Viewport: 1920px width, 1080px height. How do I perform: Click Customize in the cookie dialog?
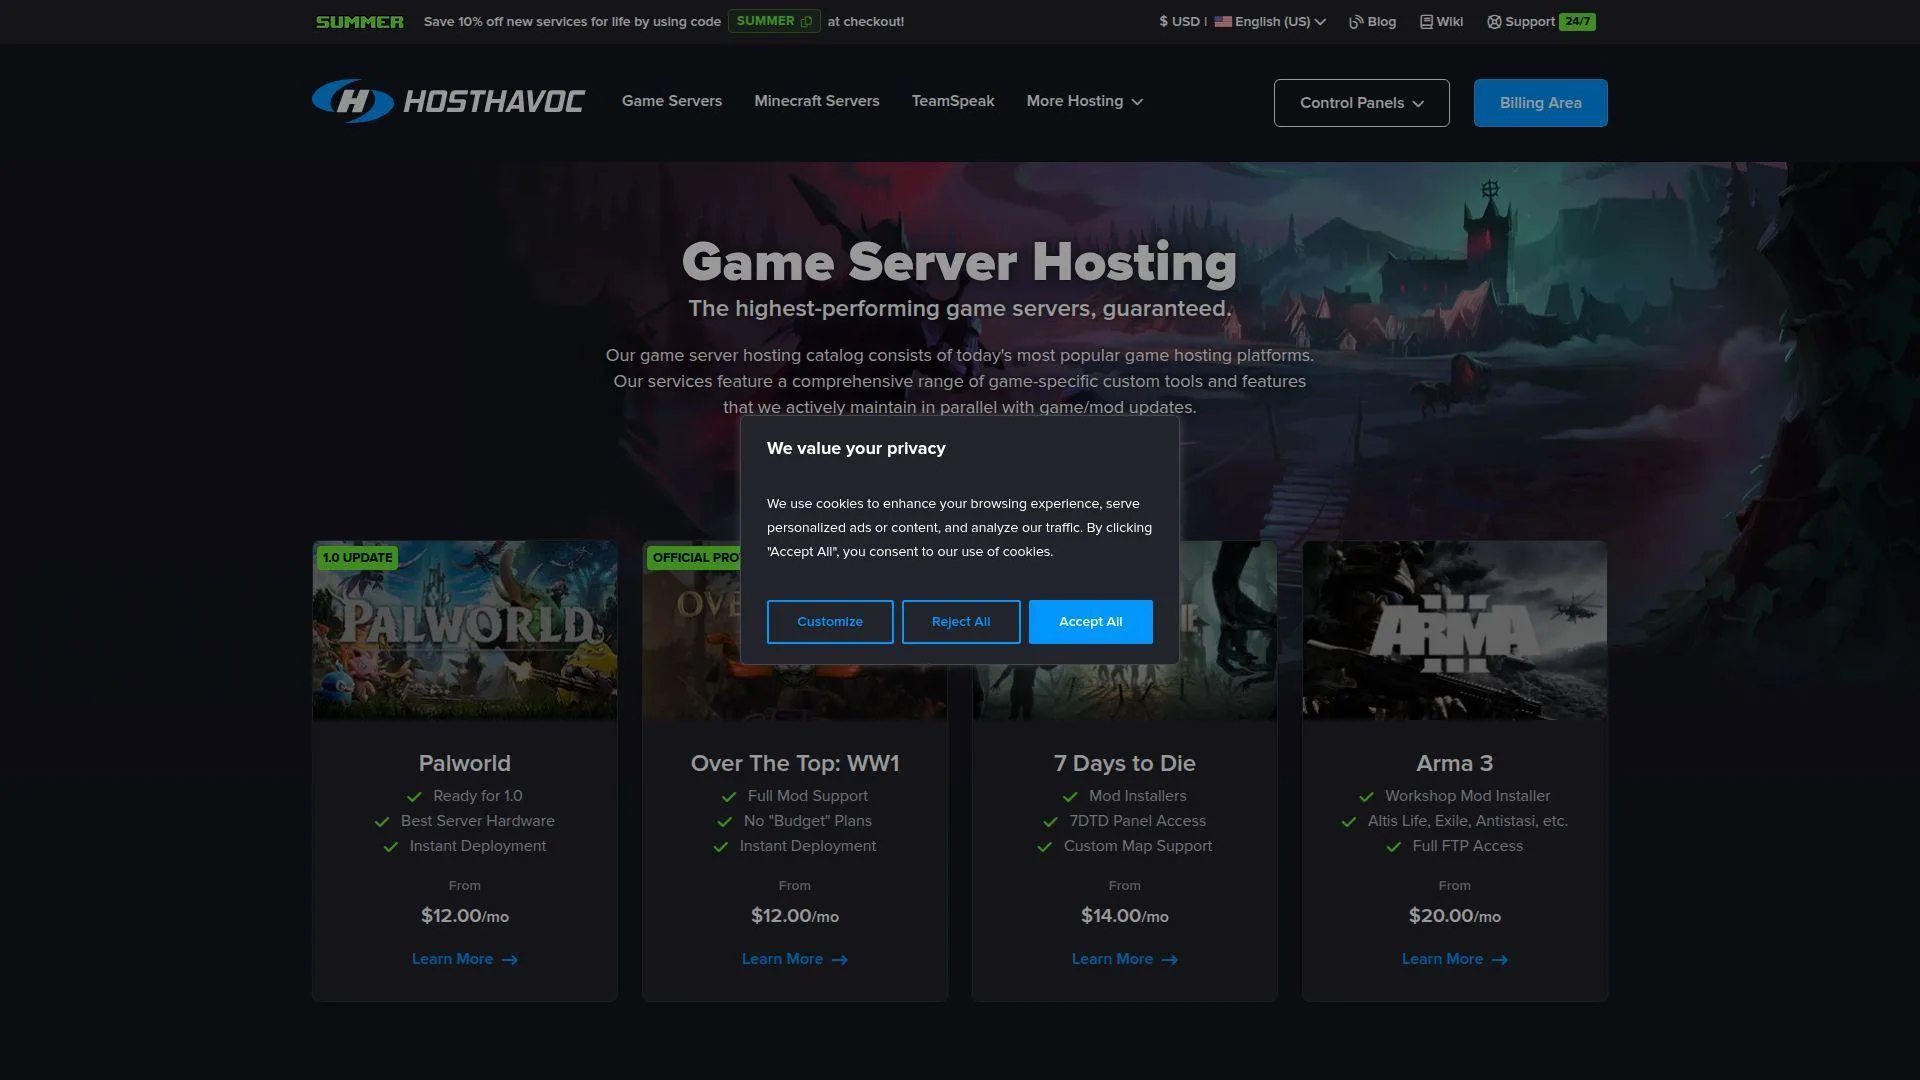point(830,622)
